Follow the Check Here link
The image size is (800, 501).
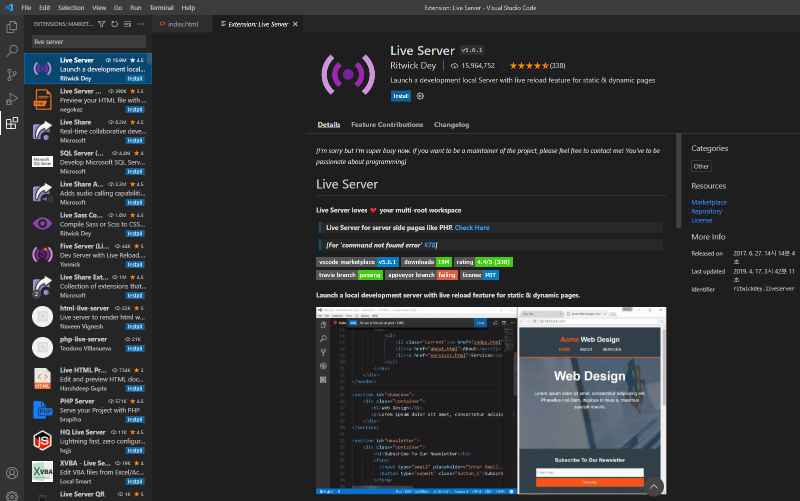click(472, 228)
